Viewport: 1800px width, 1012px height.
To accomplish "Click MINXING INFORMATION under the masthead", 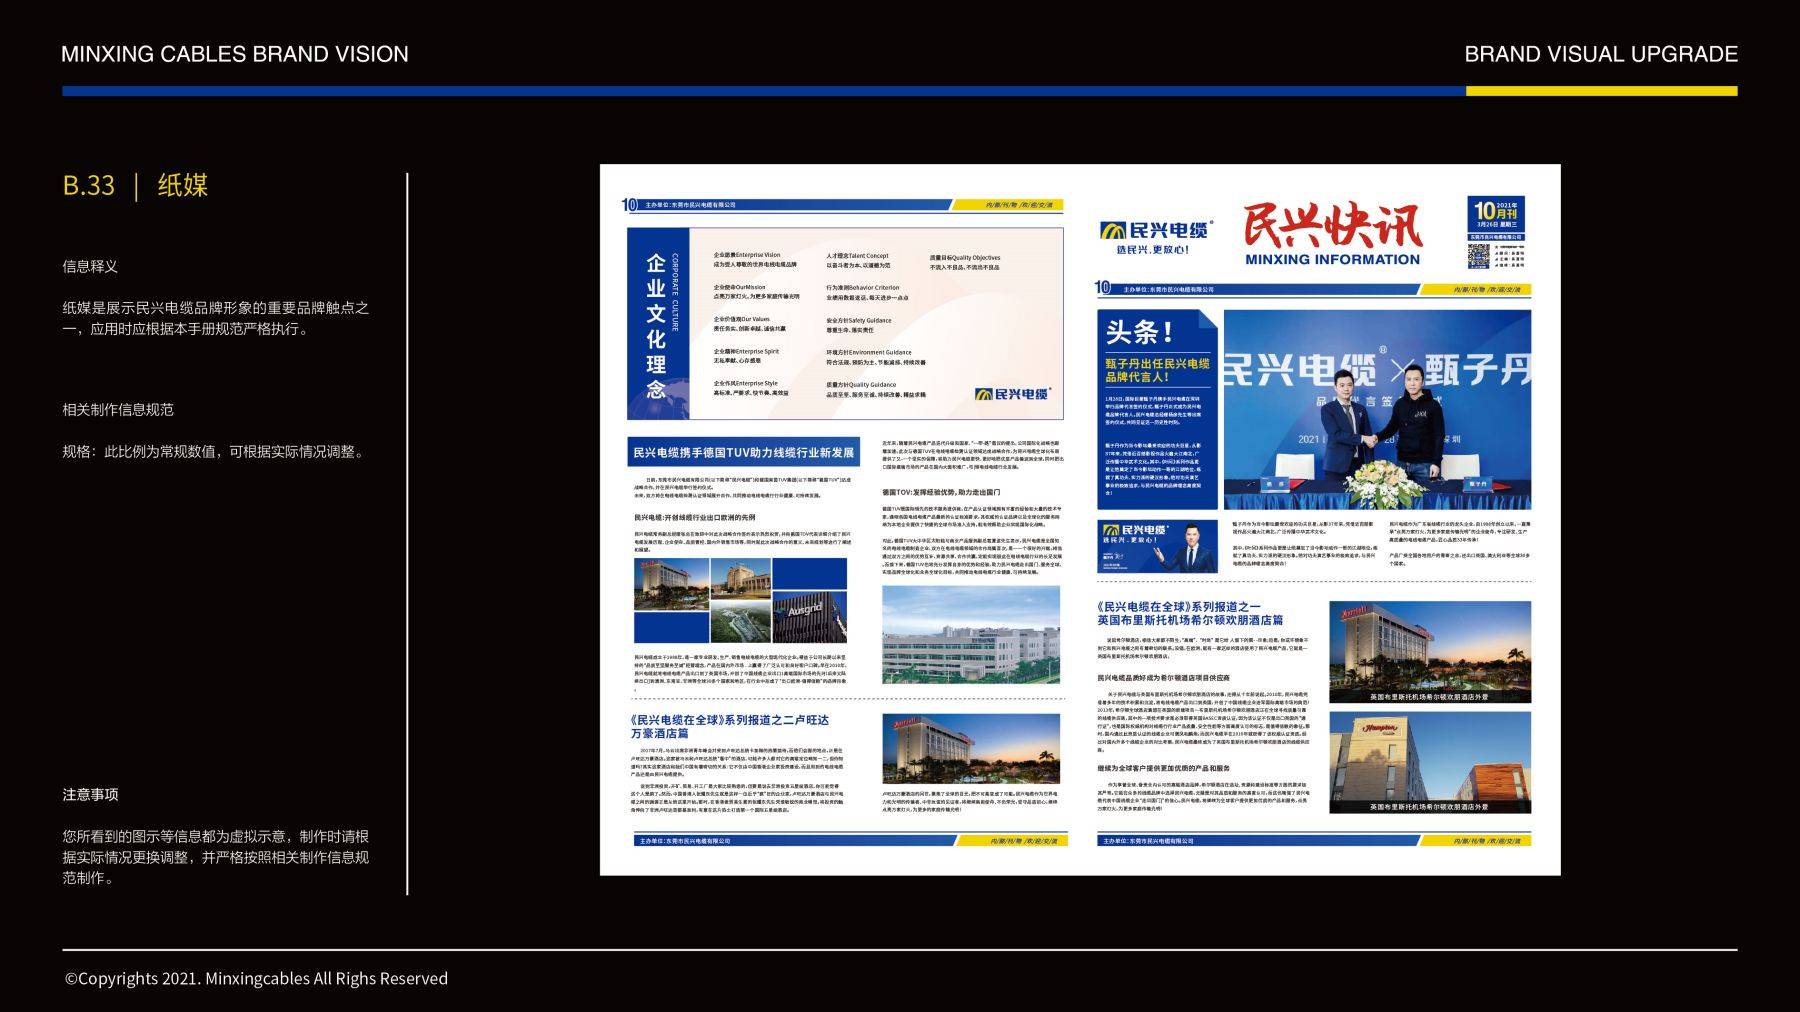I will tap(1333, 259).
